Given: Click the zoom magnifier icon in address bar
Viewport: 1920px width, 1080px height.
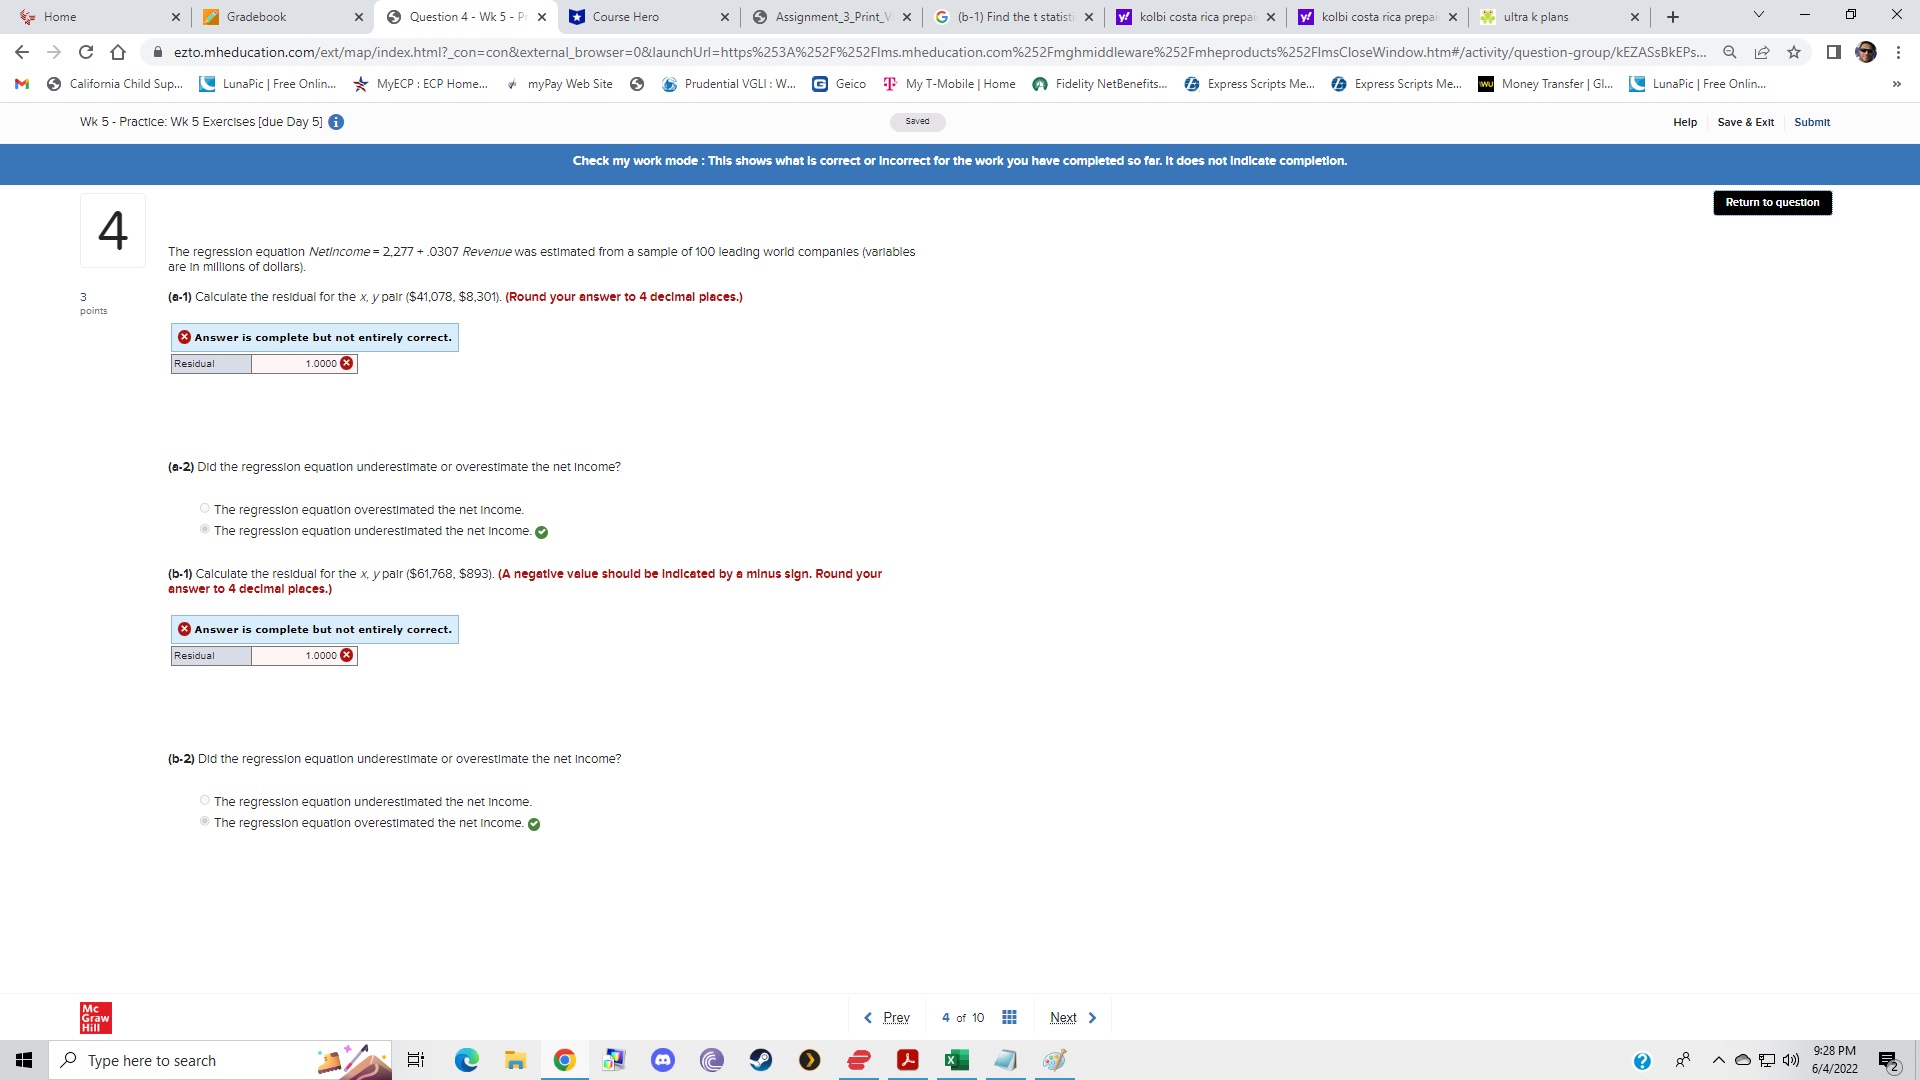Looking at the screenshot, I should pyautogui.click(x=1729, y=52).
